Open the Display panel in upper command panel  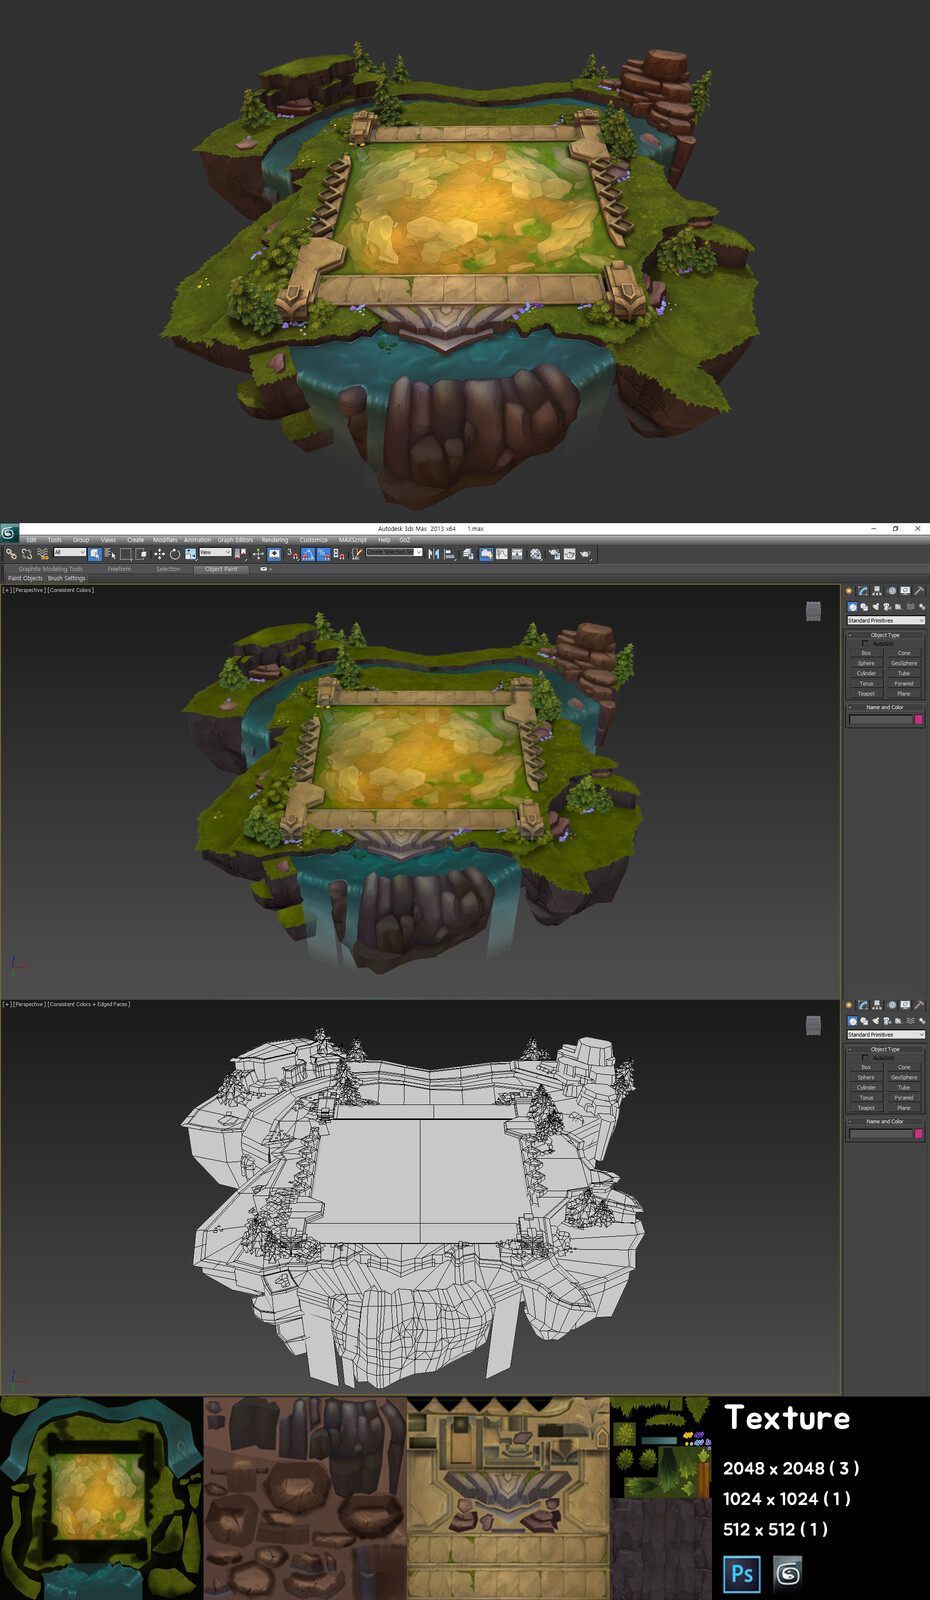[905, 591]
